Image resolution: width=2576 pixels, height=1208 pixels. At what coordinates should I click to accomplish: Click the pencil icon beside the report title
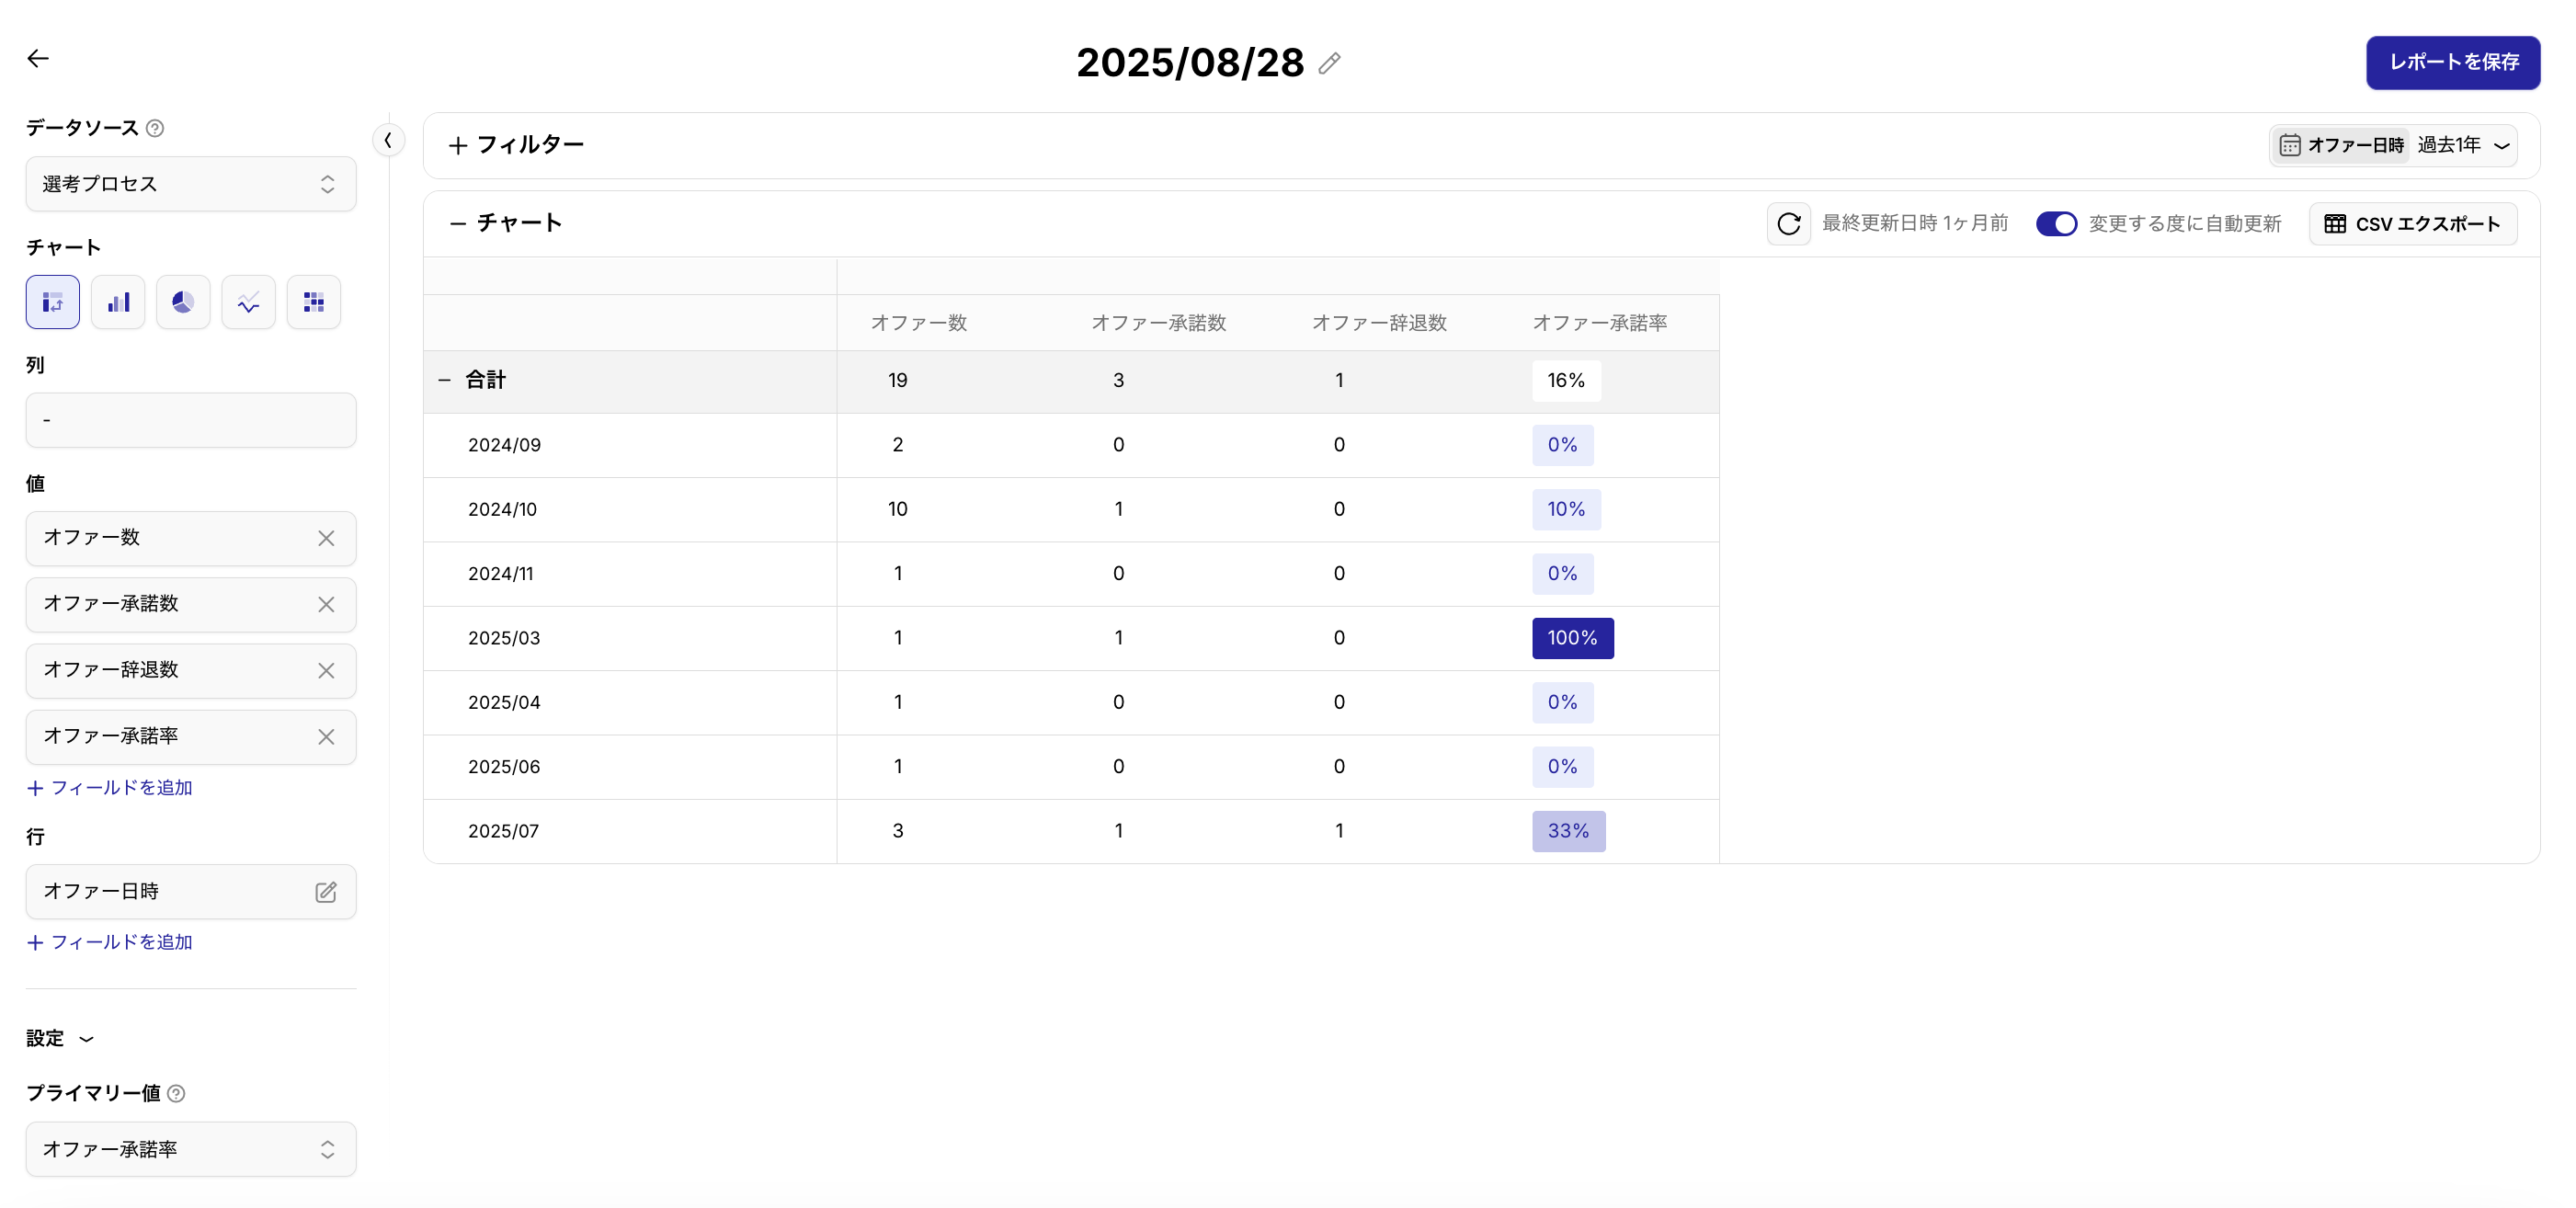coord(1329,63)
